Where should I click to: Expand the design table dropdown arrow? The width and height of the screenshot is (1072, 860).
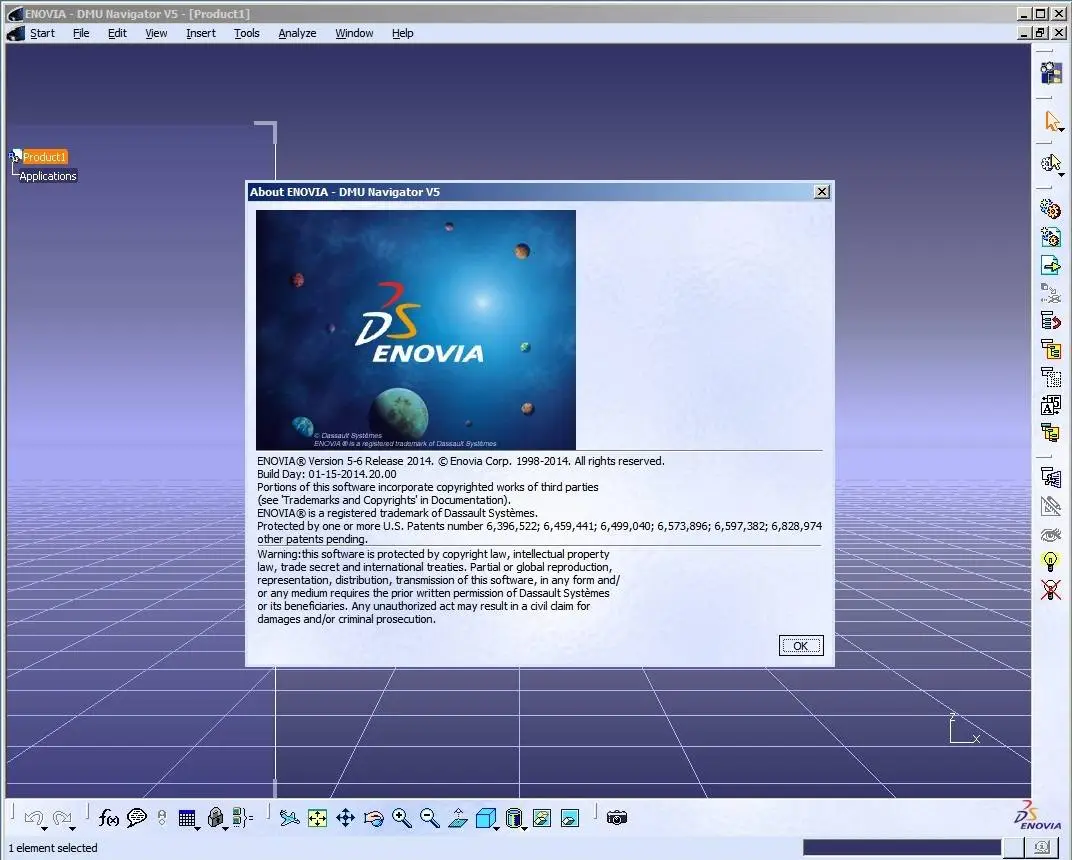click(198, 829)
